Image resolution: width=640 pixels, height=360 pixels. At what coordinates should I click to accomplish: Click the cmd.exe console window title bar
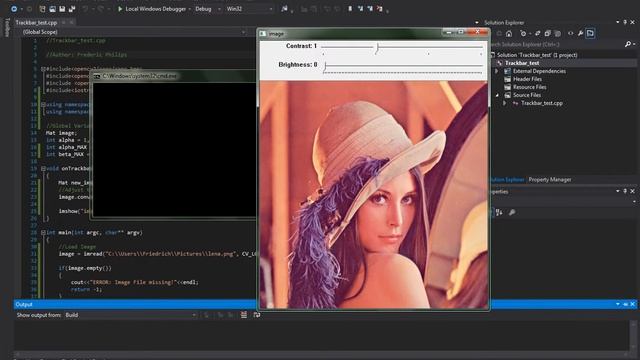coord(173,76)
